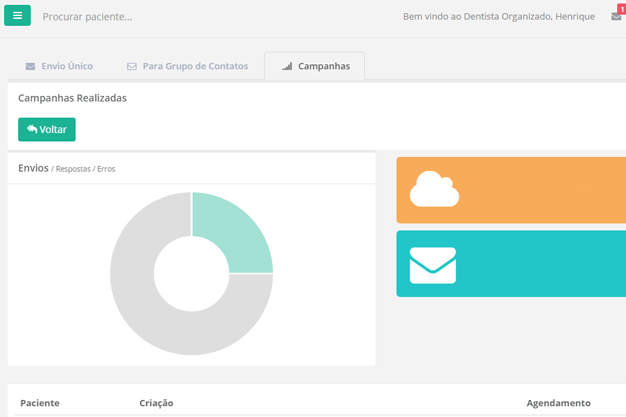Click the Envios chart title
Image resolution: width=626 pixels, height=417 pixels.
pos(33,168)
